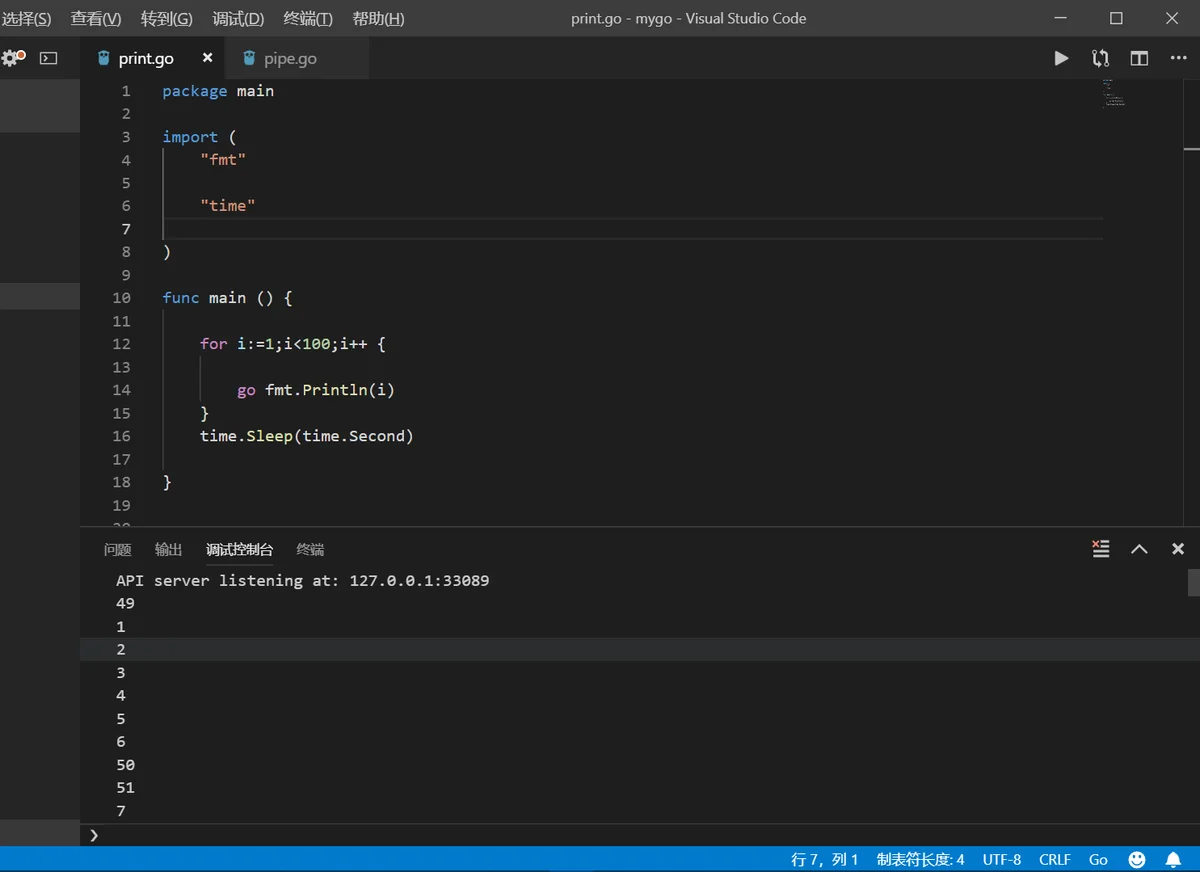Viewport: 1200px width, 872px height.
Task: Open the compare changes icon in the editor toolbar
Action: pyautogui.click(x=1100, y=58)
